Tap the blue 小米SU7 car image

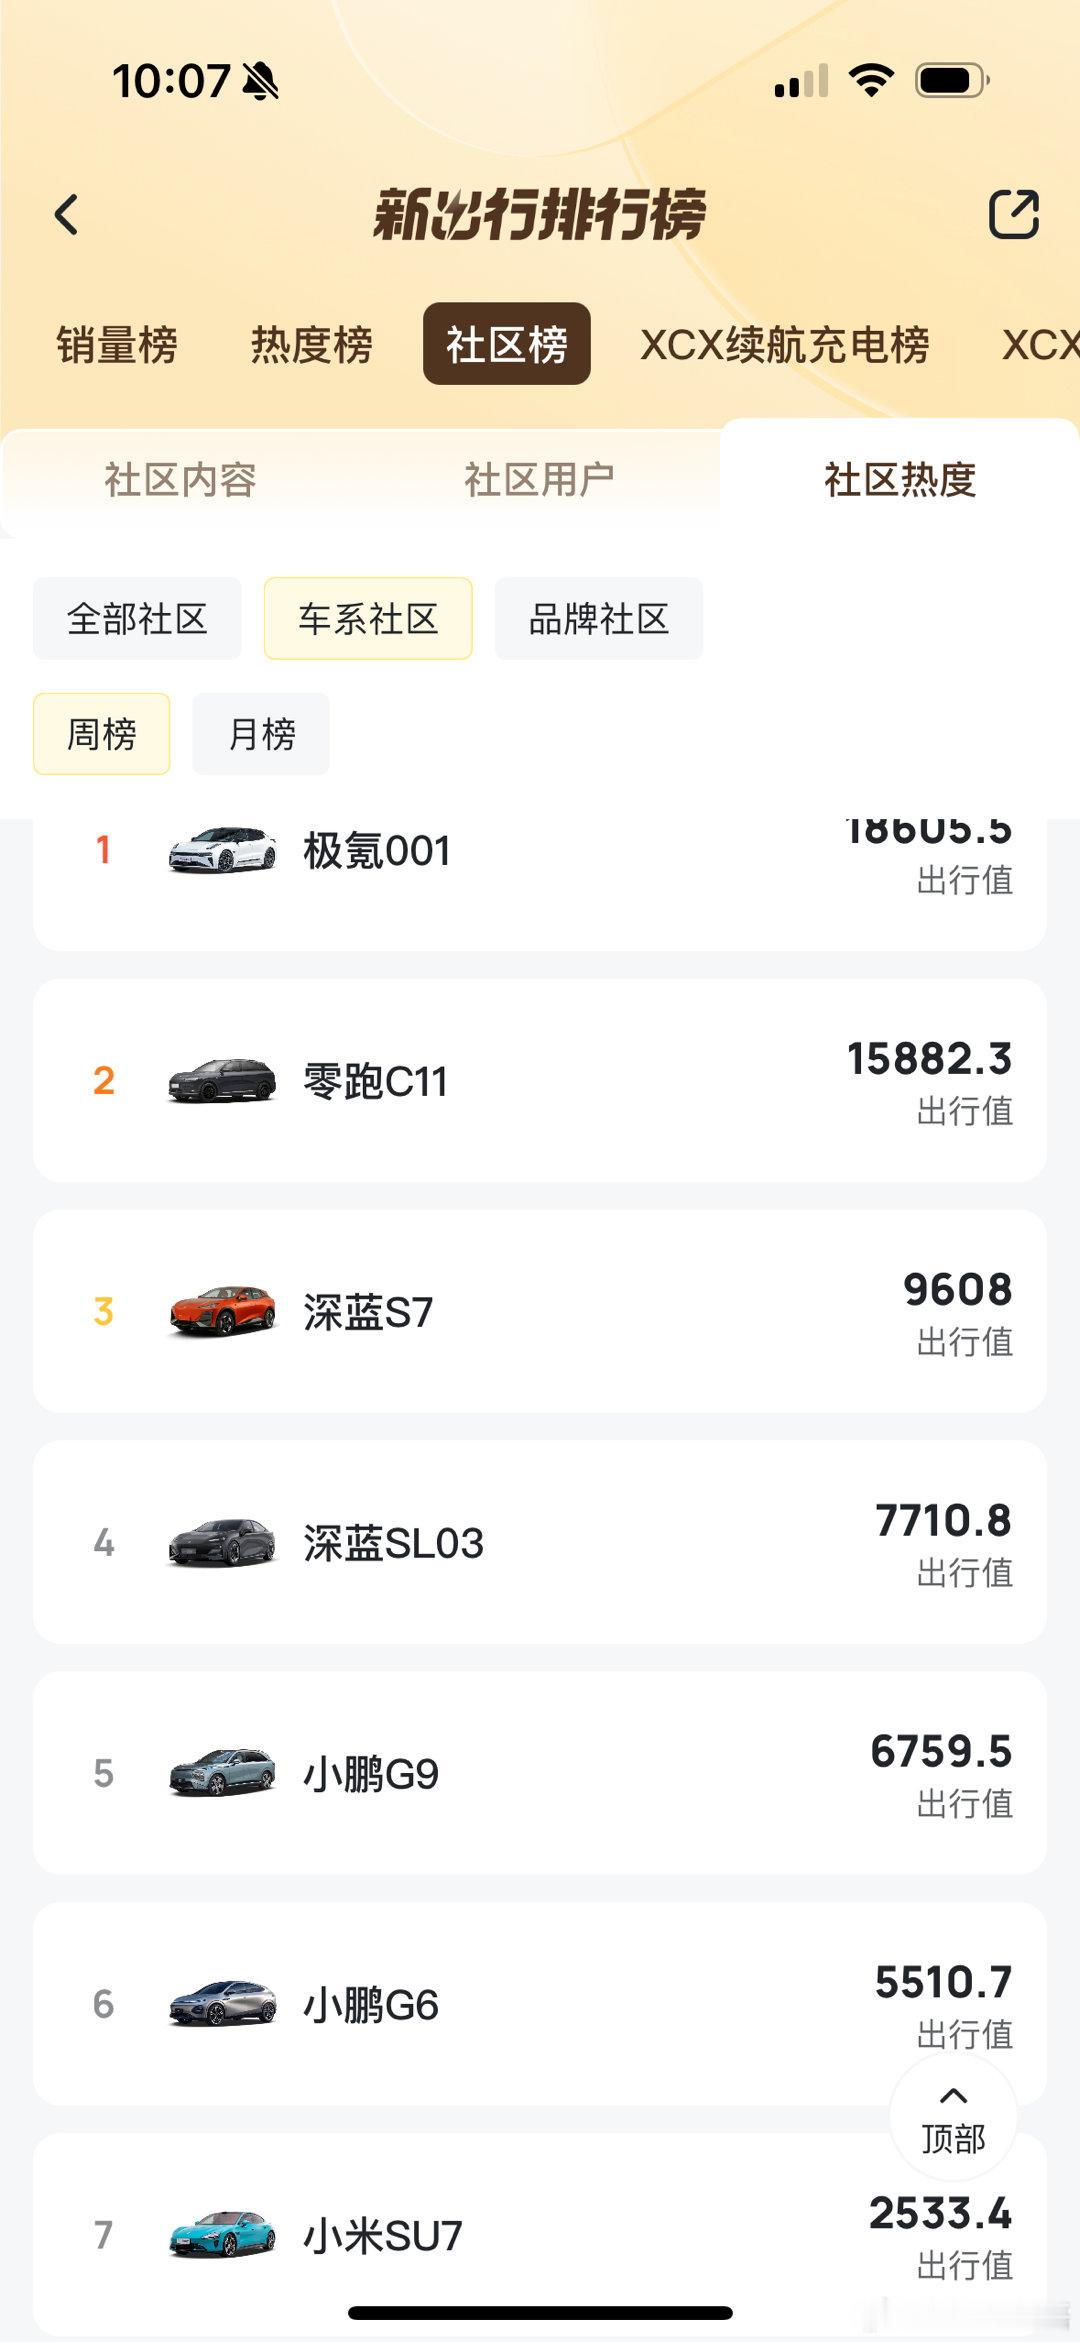[x=222, y=2235]
